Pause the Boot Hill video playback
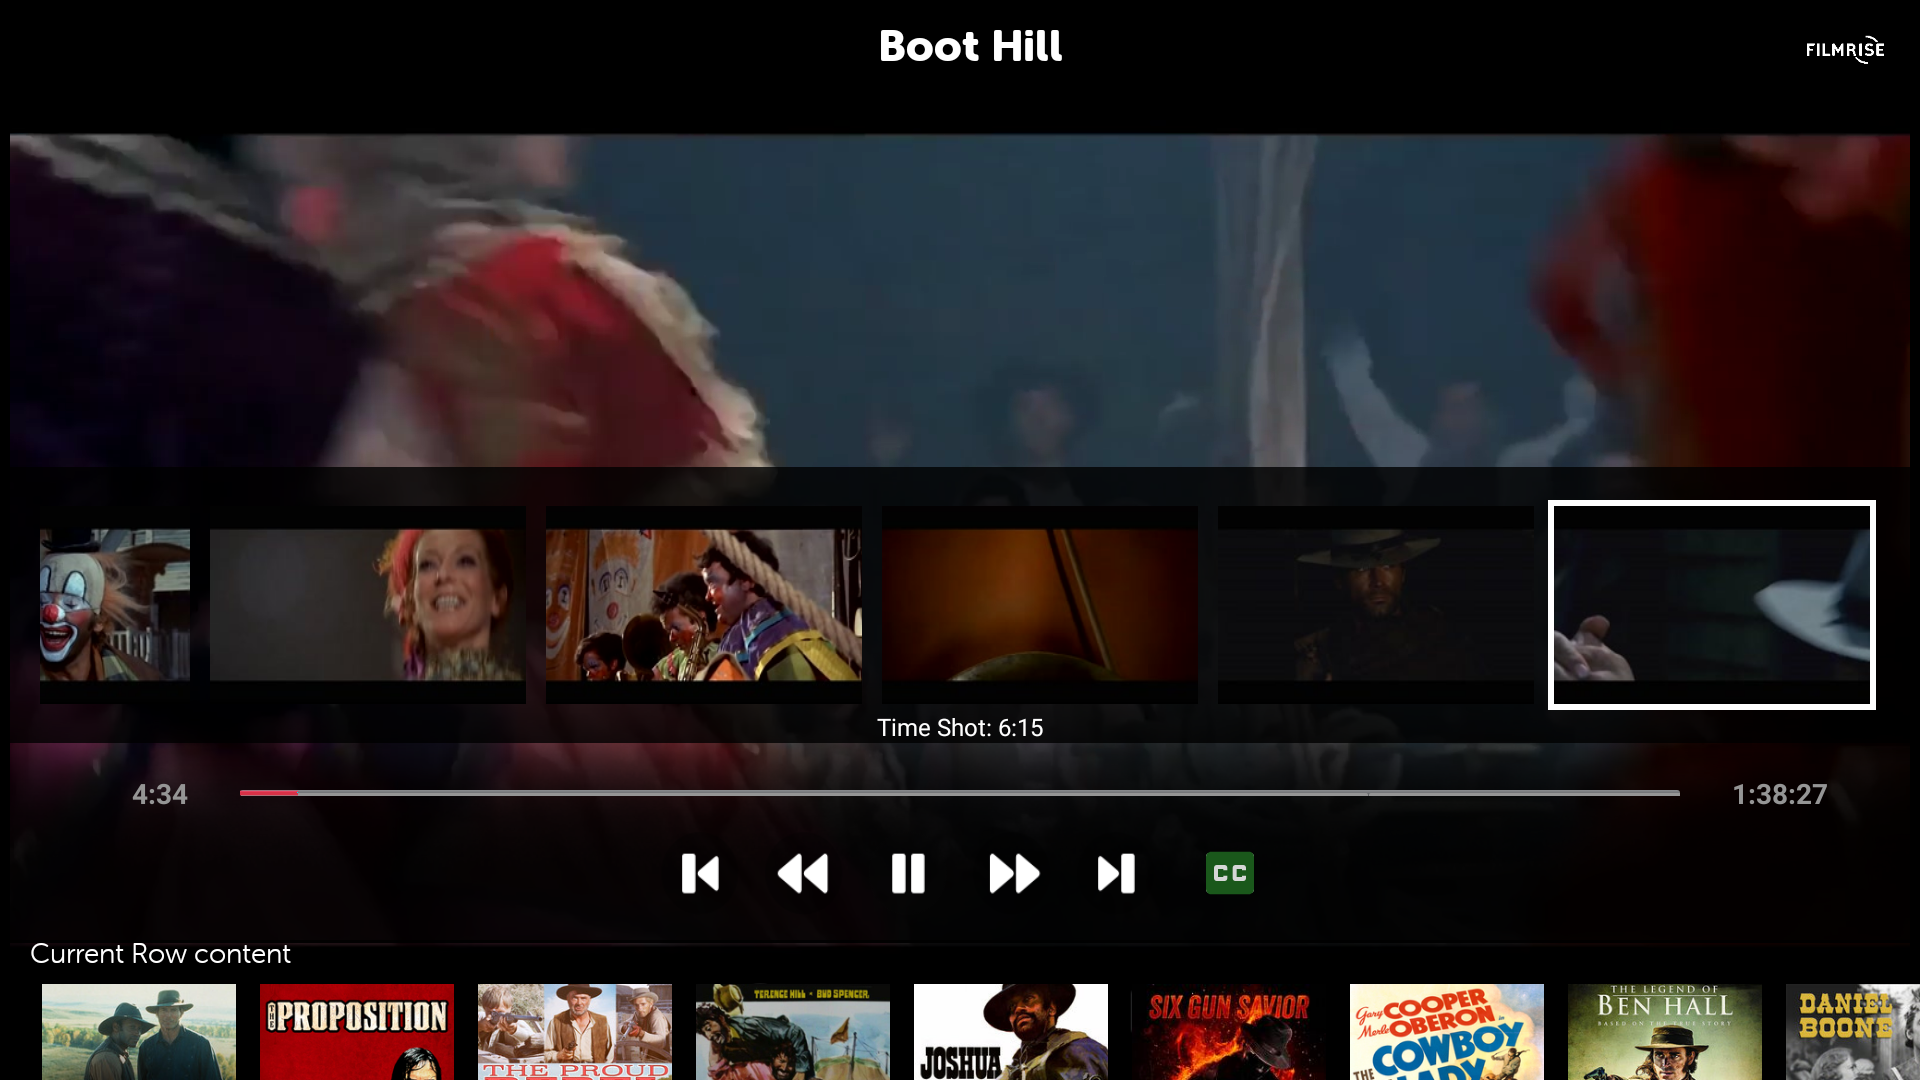 (x=908, y=872)
